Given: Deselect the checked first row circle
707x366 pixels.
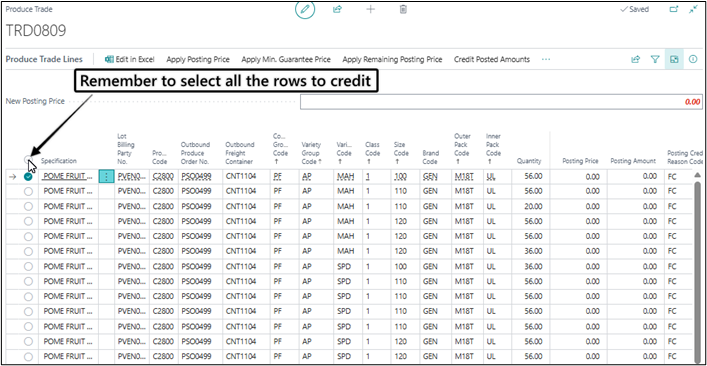Looking at the screenshot, I should 28,177.
